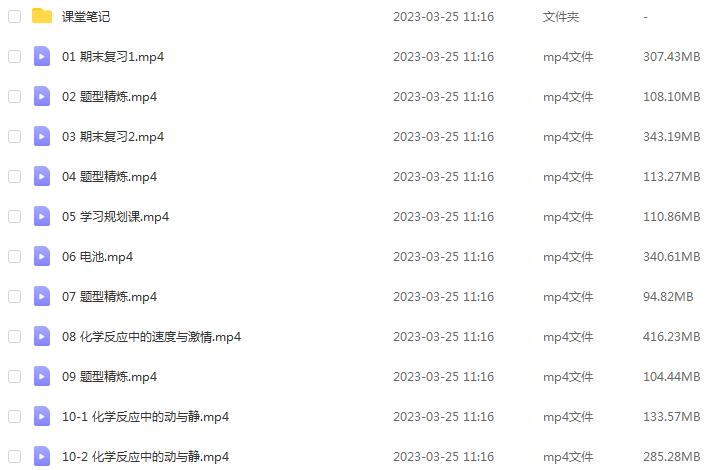This screenshot has height=470, width=705.
Task: Open the file name 06 电池.mp4
Action: [98, 257]
